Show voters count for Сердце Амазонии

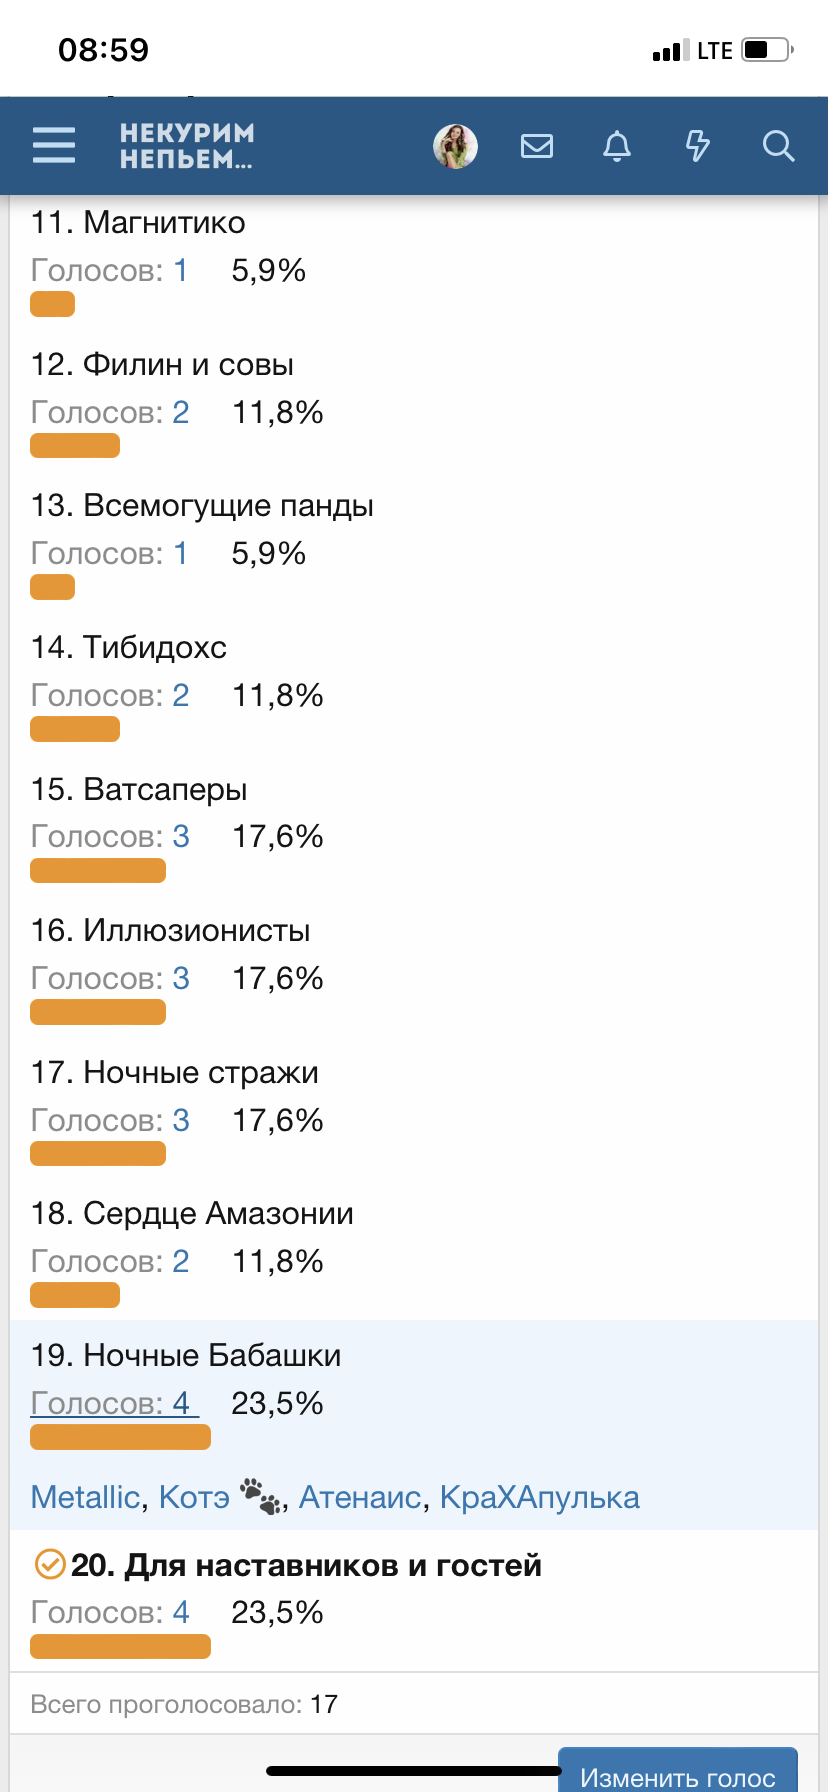(x=110, y=1261)
